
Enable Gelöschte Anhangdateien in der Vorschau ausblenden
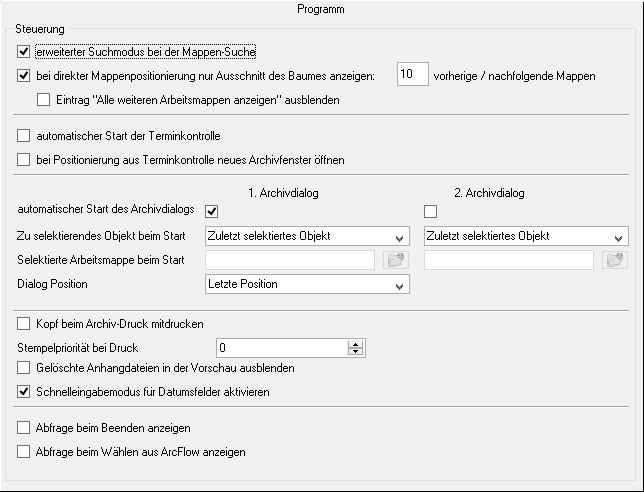(23, 368)
